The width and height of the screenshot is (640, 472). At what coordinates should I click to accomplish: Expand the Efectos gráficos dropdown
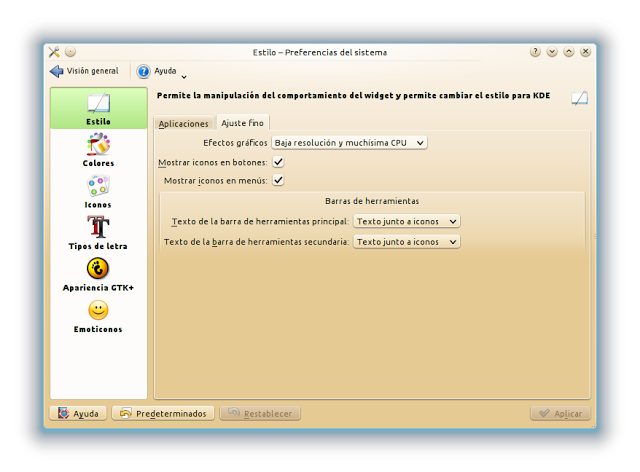(x=349, y=143)
